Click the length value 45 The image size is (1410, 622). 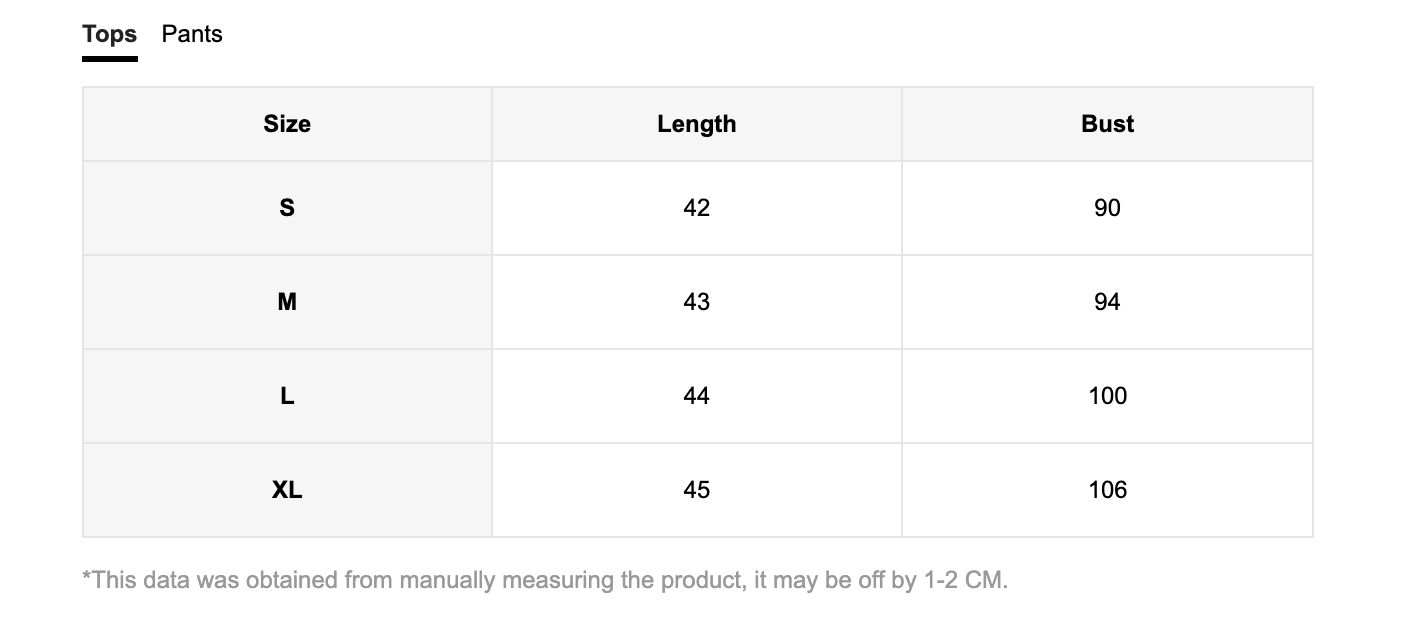697,490
